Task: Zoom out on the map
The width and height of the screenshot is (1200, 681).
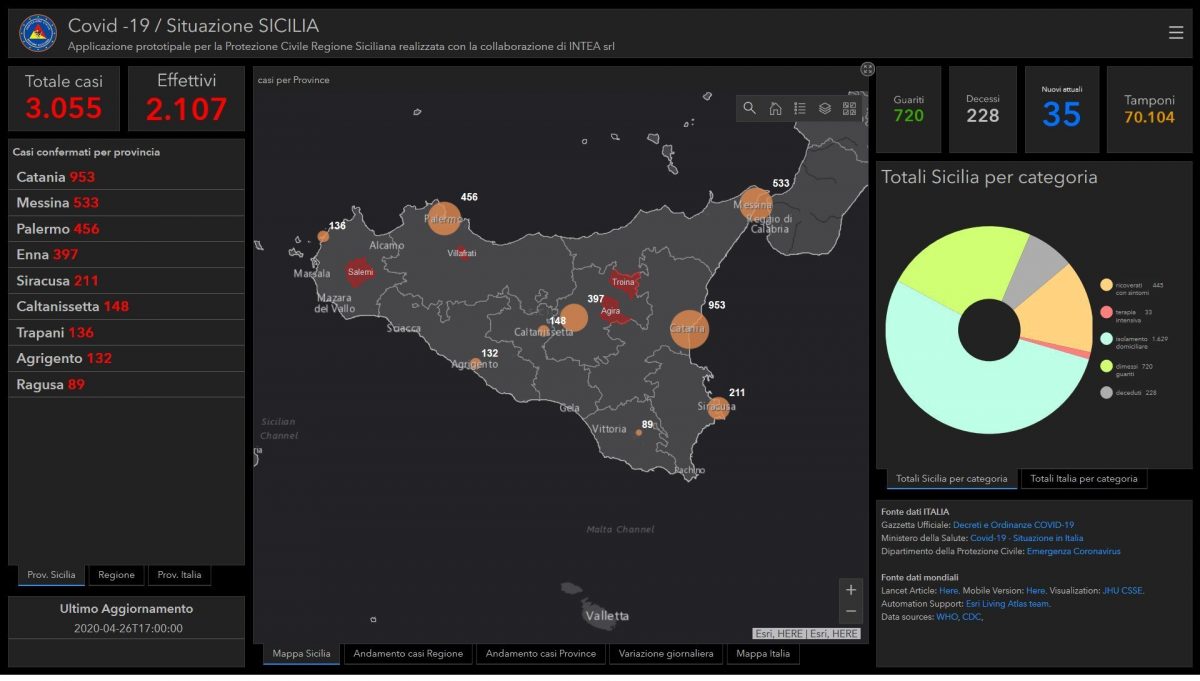Action: [851, 611]
